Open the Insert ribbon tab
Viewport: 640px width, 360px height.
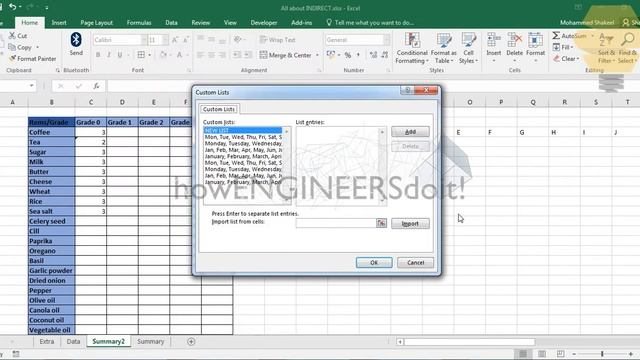tap(59, 23)
